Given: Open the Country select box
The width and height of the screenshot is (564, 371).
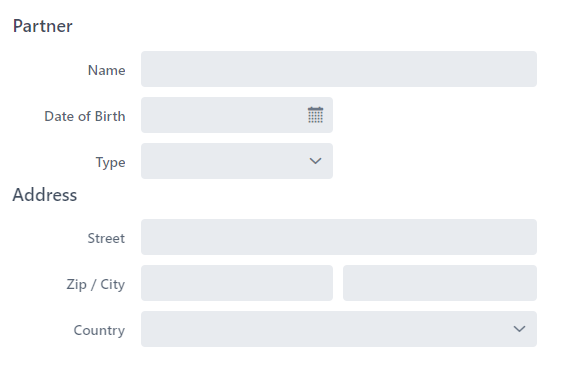Looking at the screenshot, I should click(x=339, y=329).
